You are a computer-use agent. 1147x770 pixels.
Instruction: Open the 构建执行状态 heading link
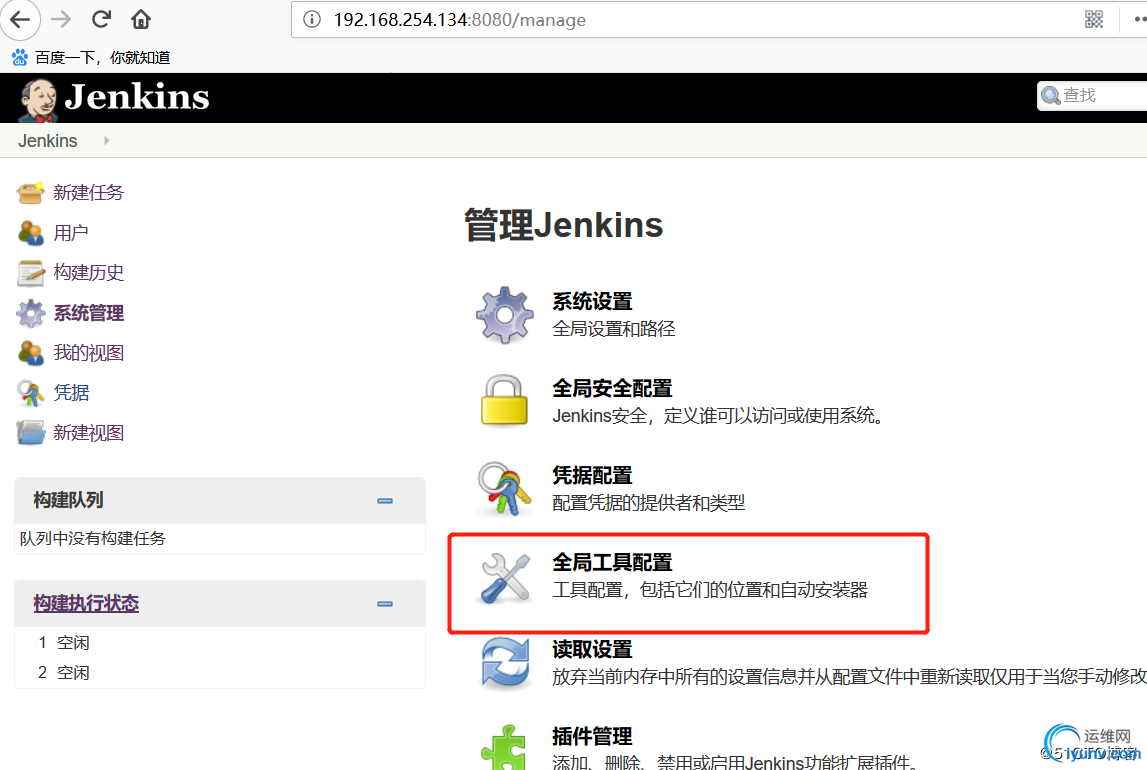click(86, 603)
